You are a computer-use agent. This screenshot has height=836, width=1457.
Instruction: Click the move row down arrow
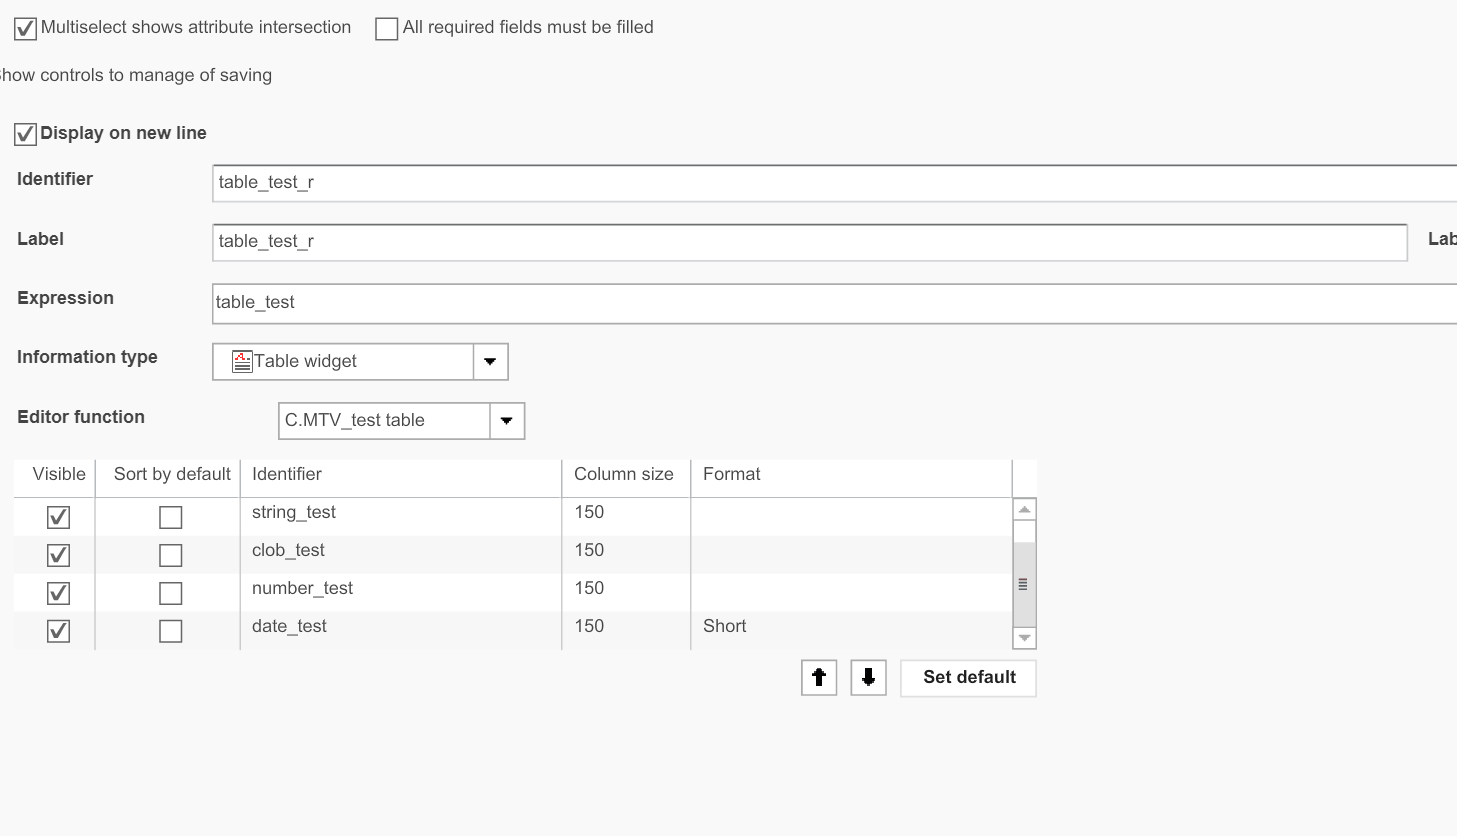[868, 678]
